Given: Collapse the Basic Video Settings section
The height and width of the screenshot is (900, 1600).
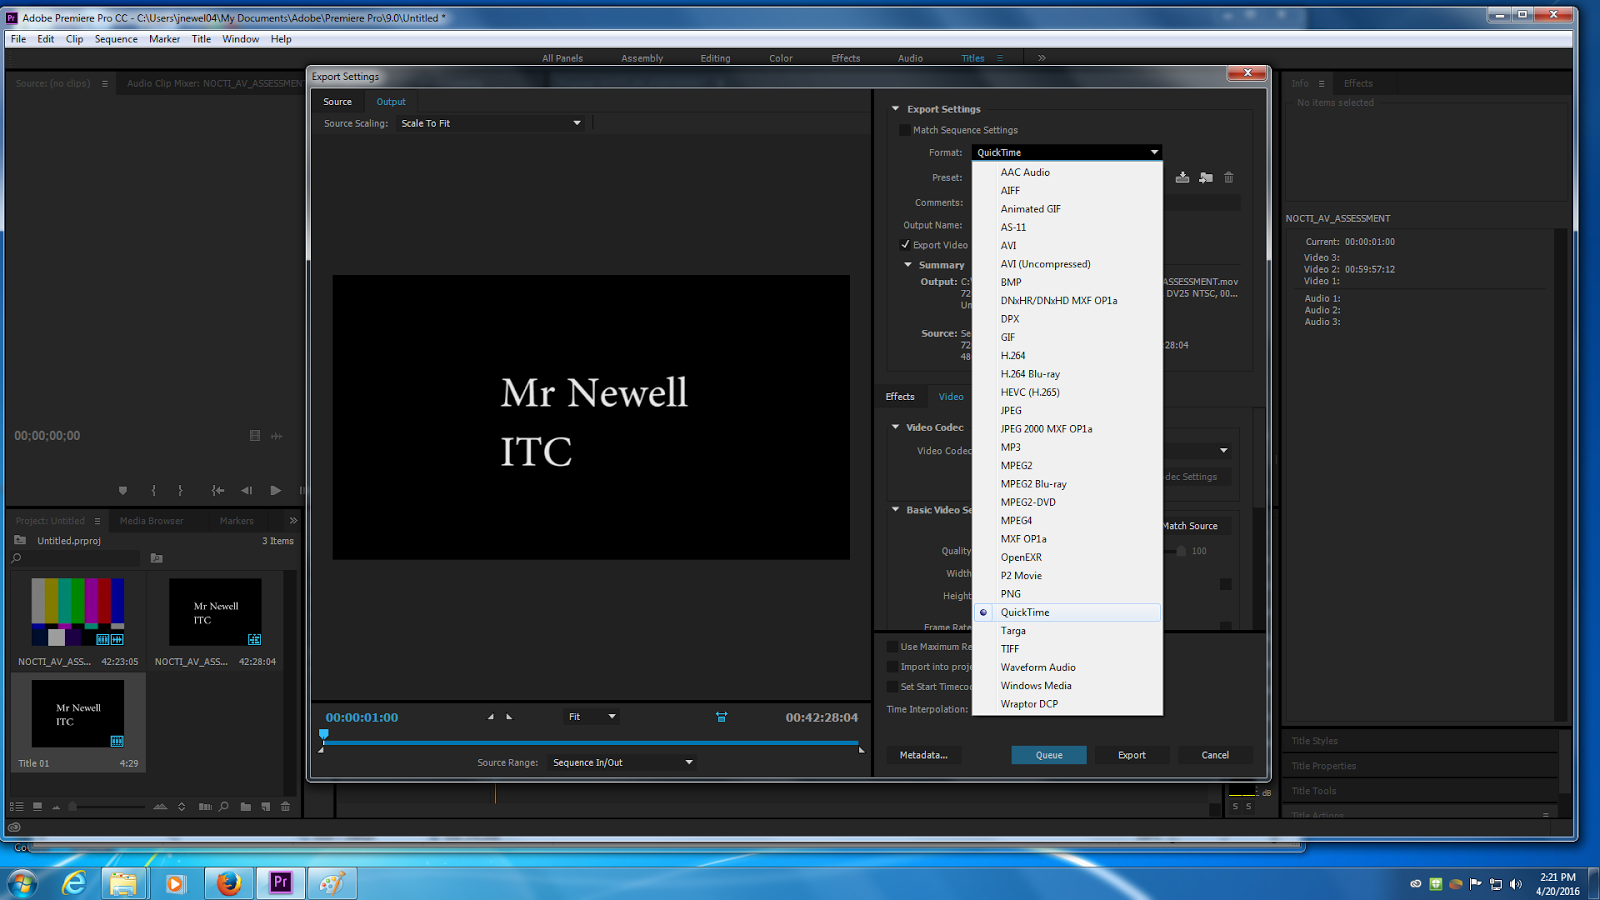Looking at the screenshot, I should pyautogui.click(x=896, y=510).
